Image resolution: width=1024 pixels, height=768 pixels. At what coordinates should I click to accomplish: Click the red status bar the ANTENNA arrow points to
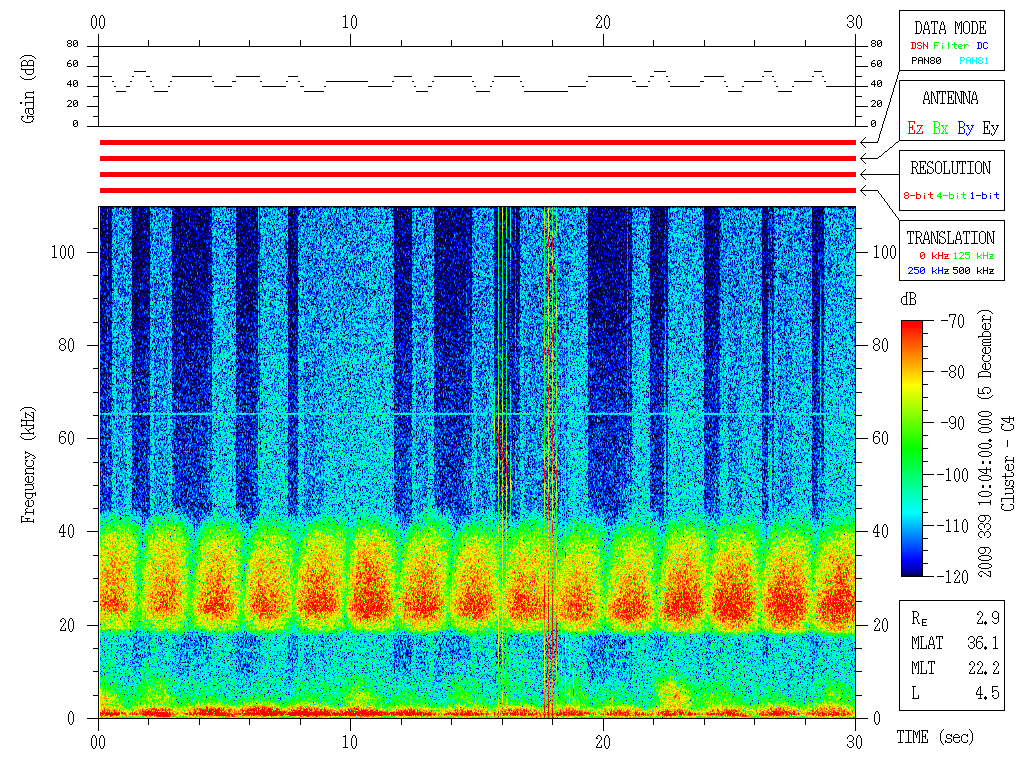(477, 159)
